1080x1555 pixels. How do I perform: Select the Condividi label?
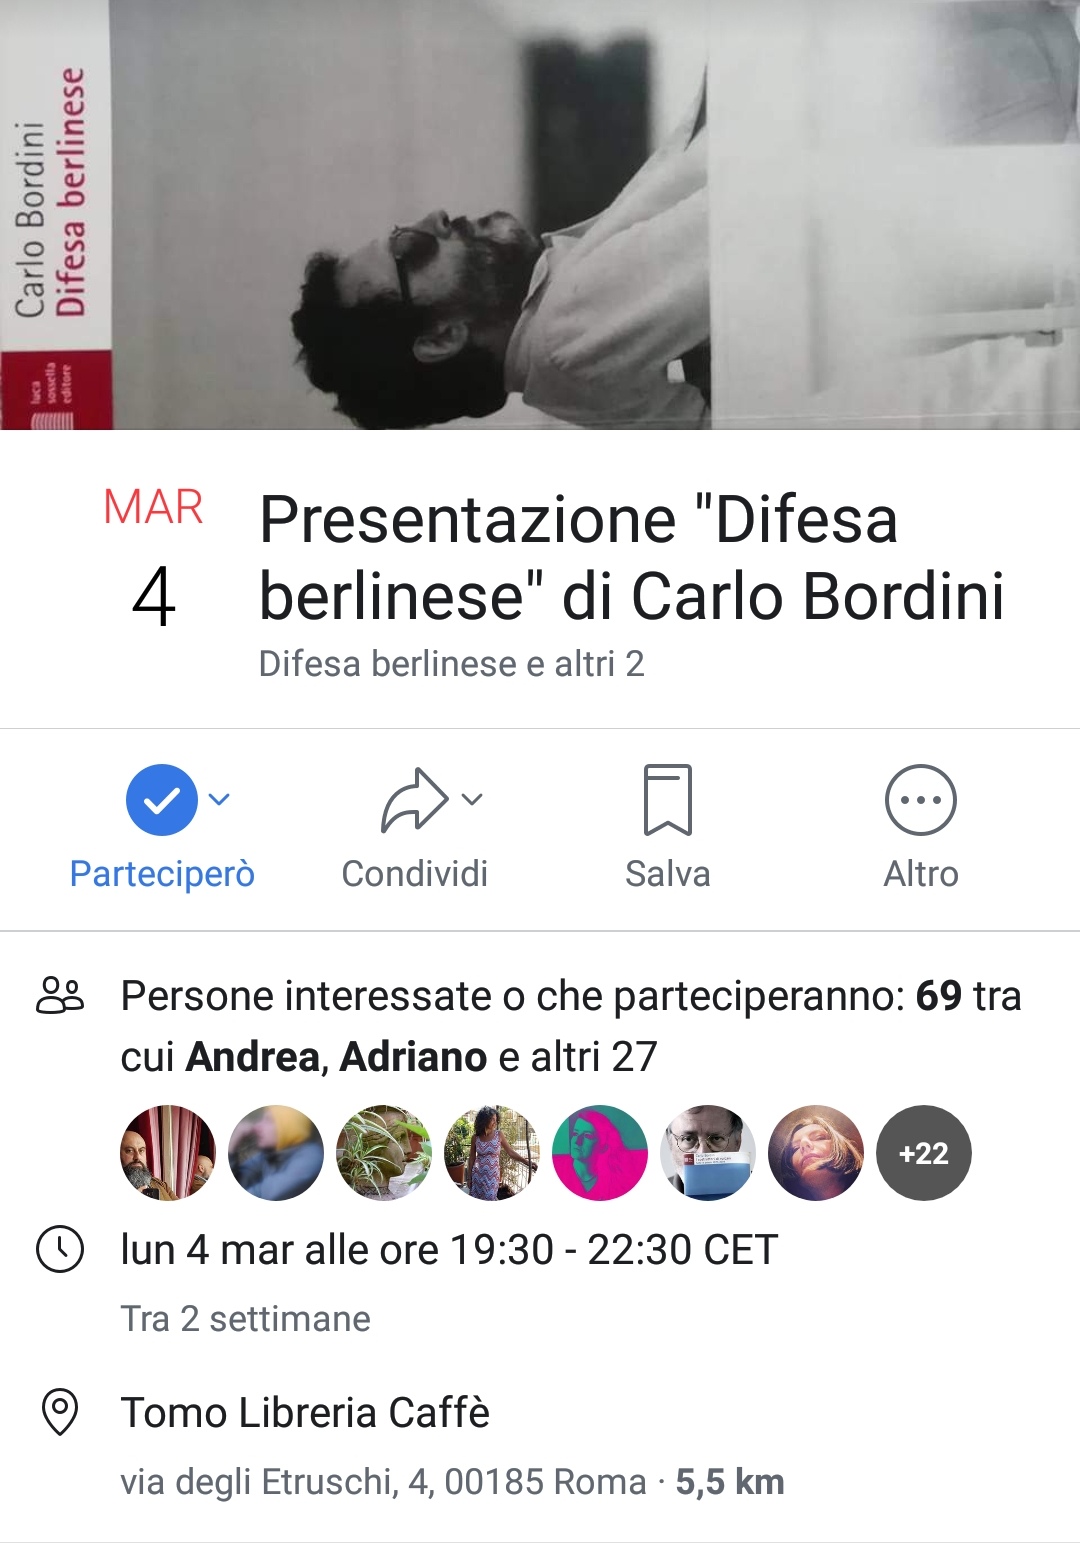(x=415, y=874)
